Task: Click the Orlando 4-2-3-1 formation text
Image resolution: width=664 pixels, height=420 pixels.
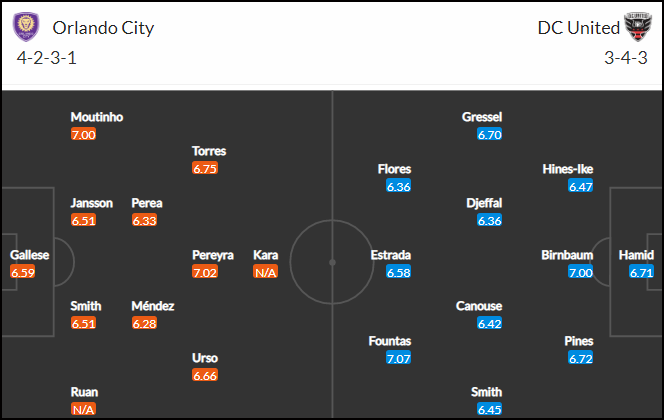Action: click(47, 58)
